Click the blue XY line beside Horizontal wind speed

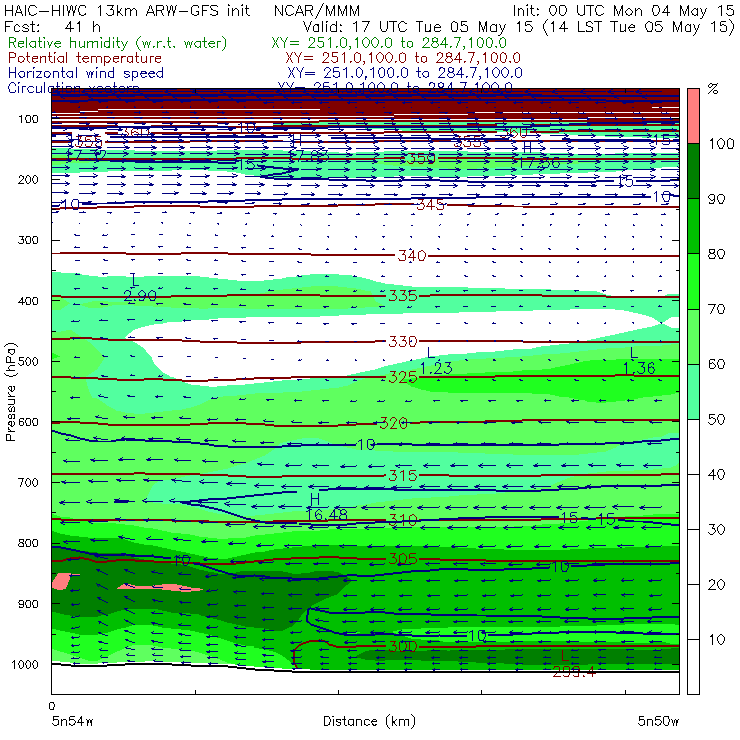coord(405,73)
